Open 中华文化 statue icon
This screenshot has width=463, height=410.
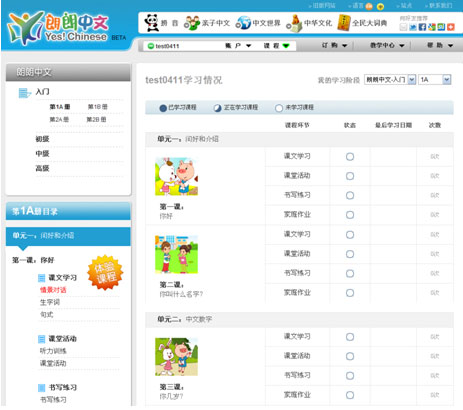click(x=294, y=23)
